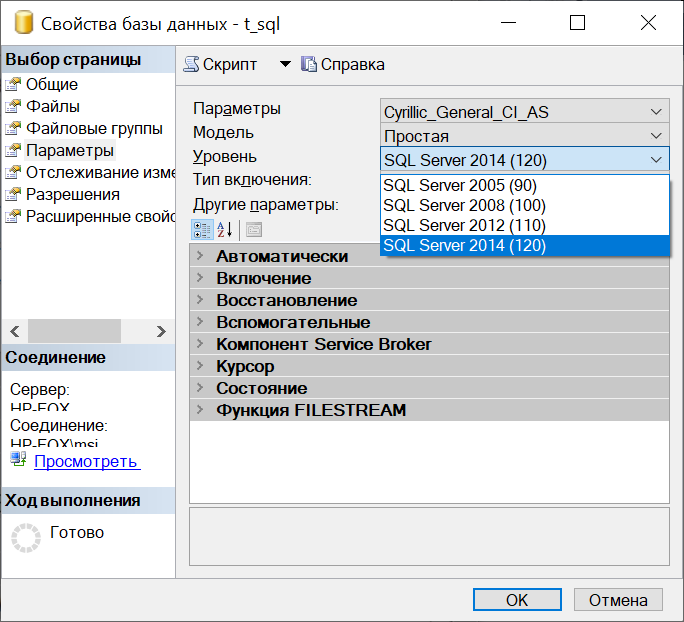684x622 pixels.
Task: Choose highlighted SQL Server 2014 (120) option
Action: tap(525, 246)
